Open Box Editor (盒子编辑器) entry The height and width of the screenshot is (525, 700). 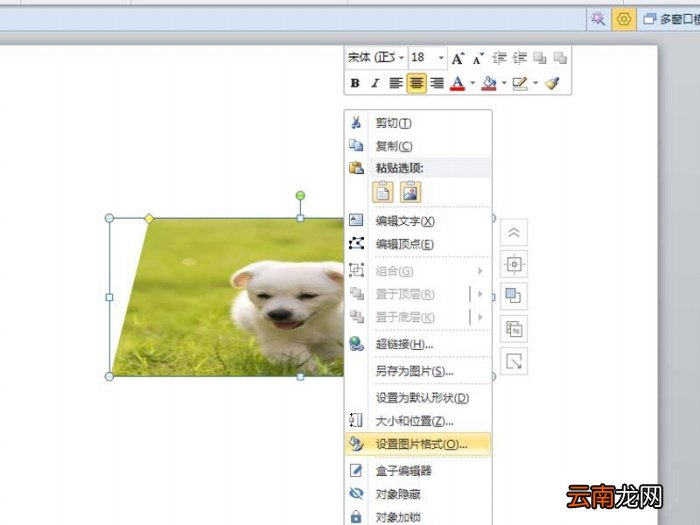pyautogui.click(x=418, y=471)
